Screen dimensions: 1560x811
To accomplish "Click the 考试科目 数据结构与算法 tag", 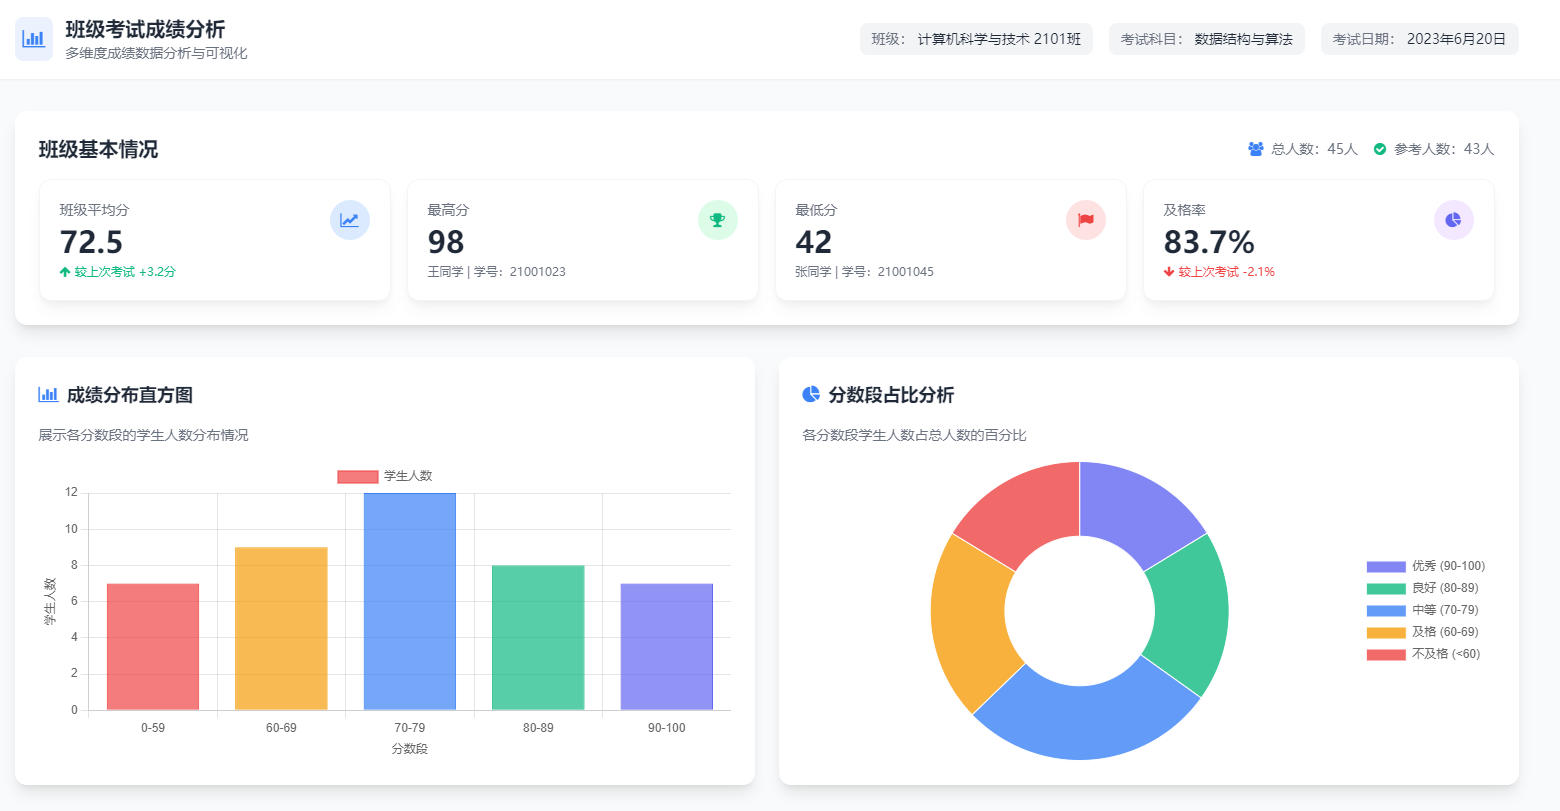I will pos(1206,39).
